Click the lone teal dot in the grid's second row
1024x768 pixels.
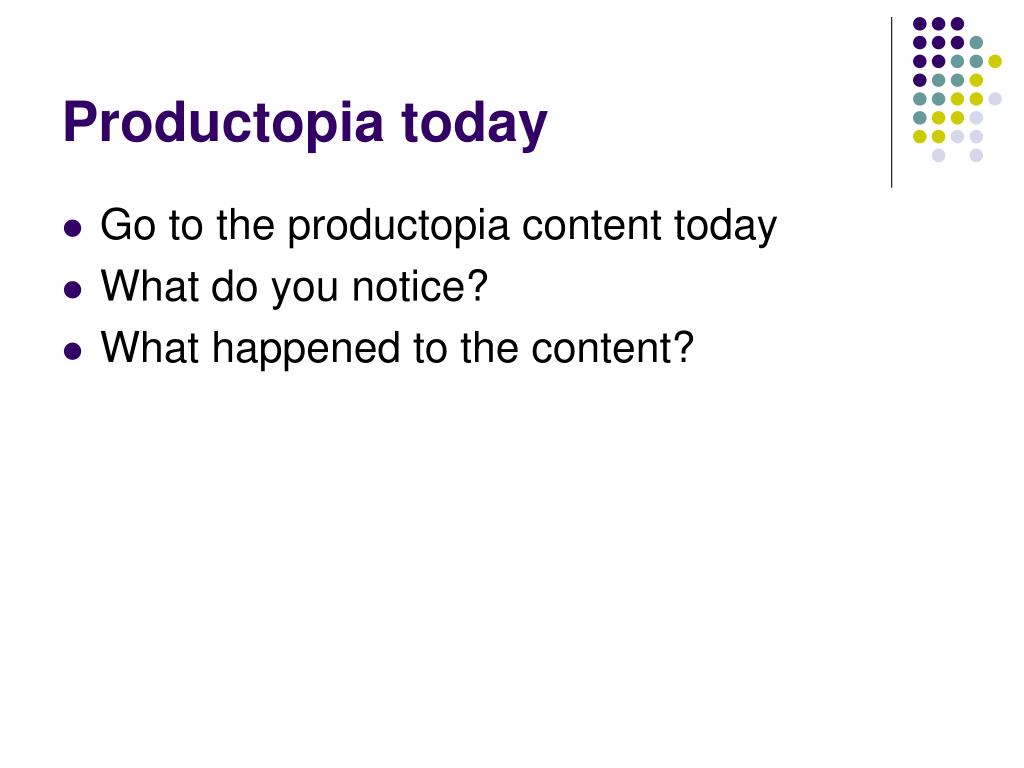click(976, 43)
